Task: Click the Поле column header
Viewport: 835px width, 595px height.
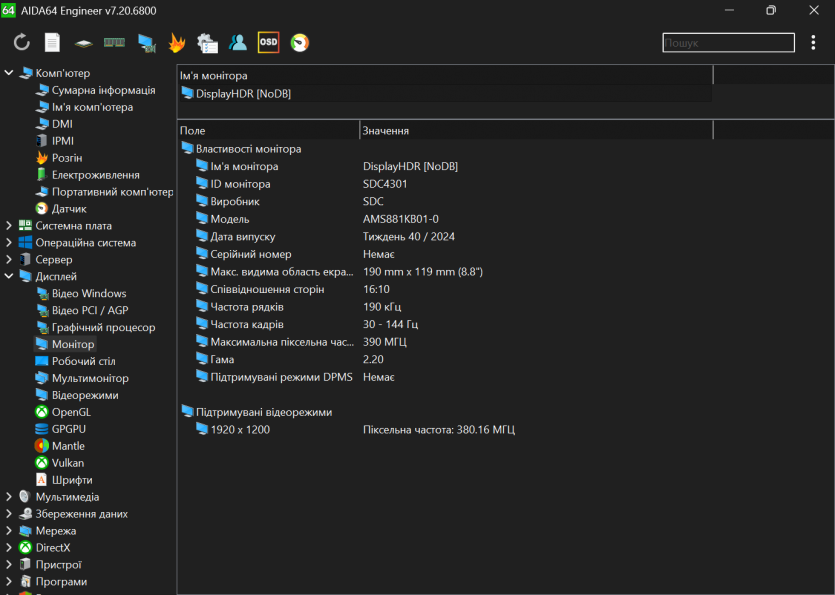Action: coord(193,131)
